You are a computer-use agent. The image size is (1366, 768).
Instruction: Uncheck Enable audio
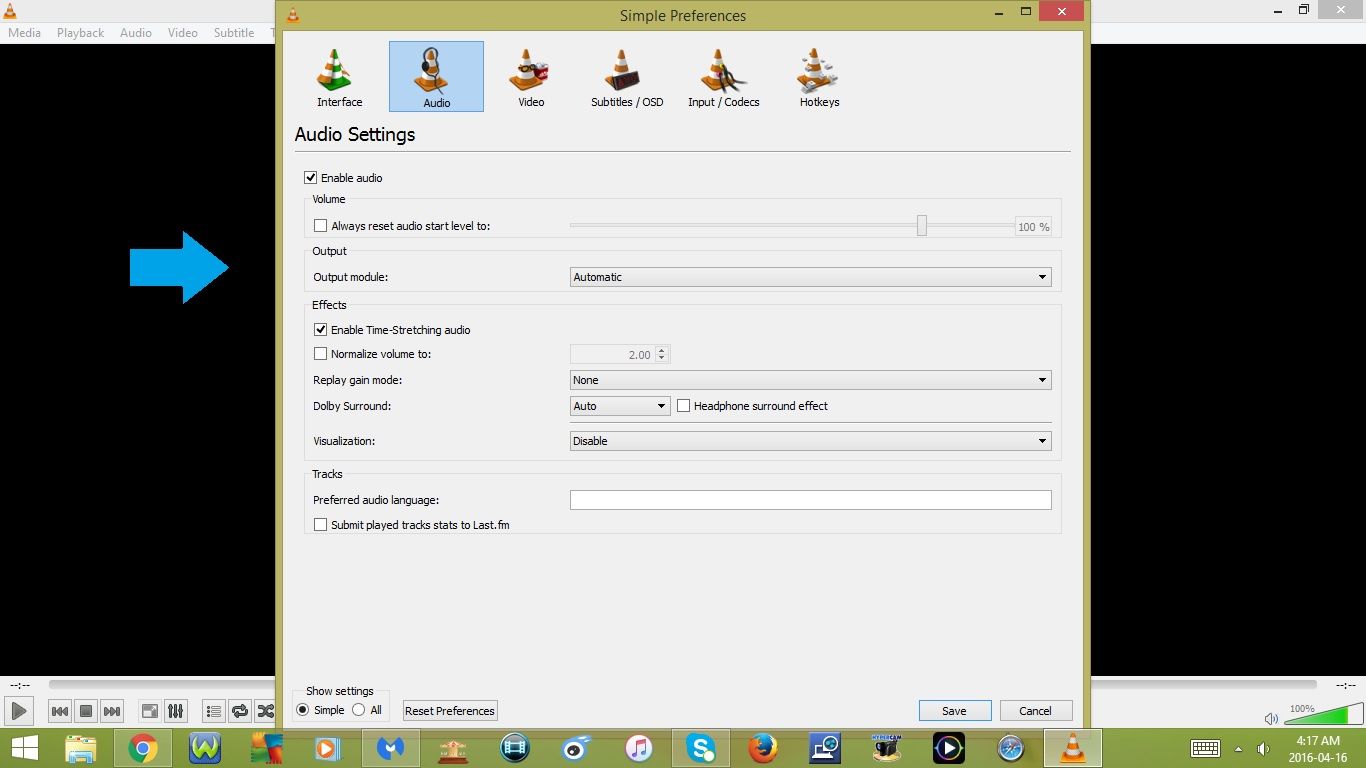311,177
